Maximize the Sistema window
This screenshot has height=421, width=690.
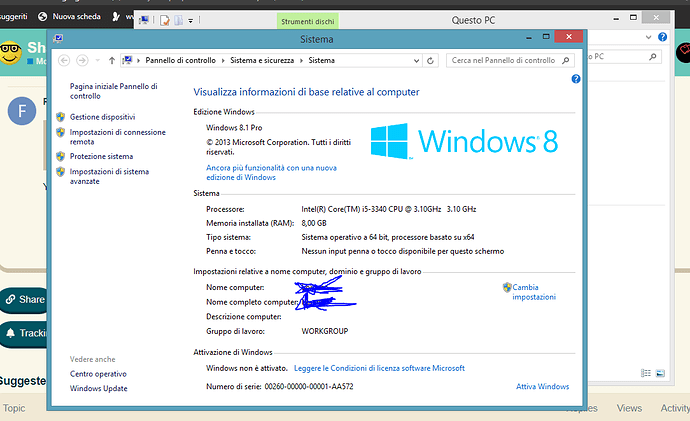(x=546, y=37)
